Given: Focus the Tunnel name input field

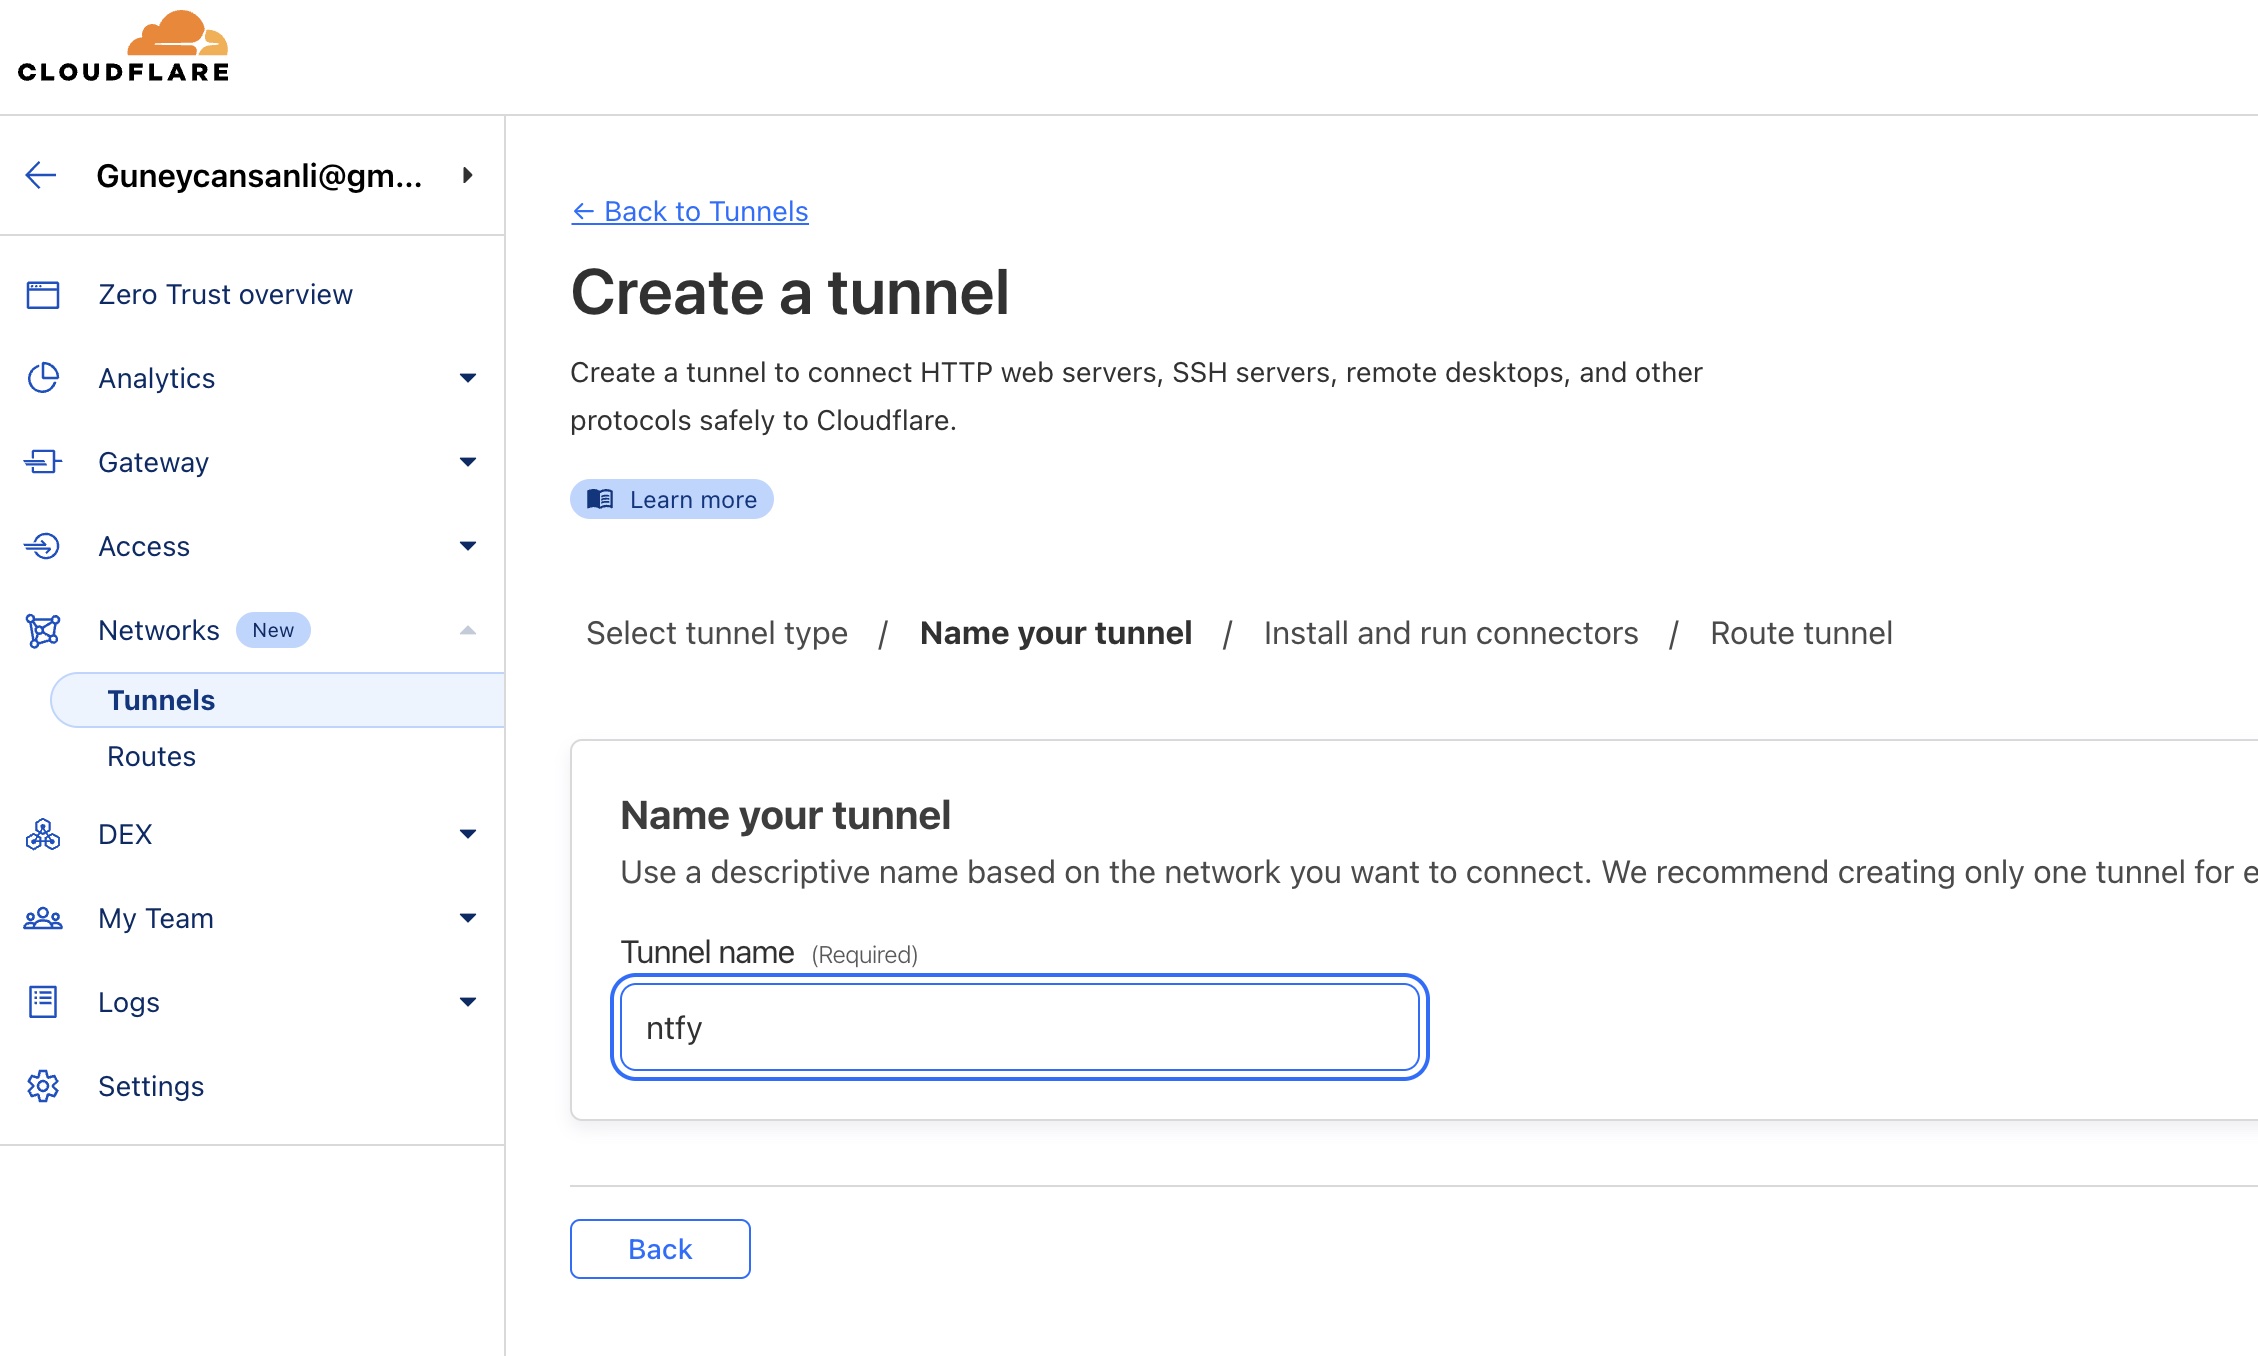Looking at the screenshot, I should coord(1020,1027).
